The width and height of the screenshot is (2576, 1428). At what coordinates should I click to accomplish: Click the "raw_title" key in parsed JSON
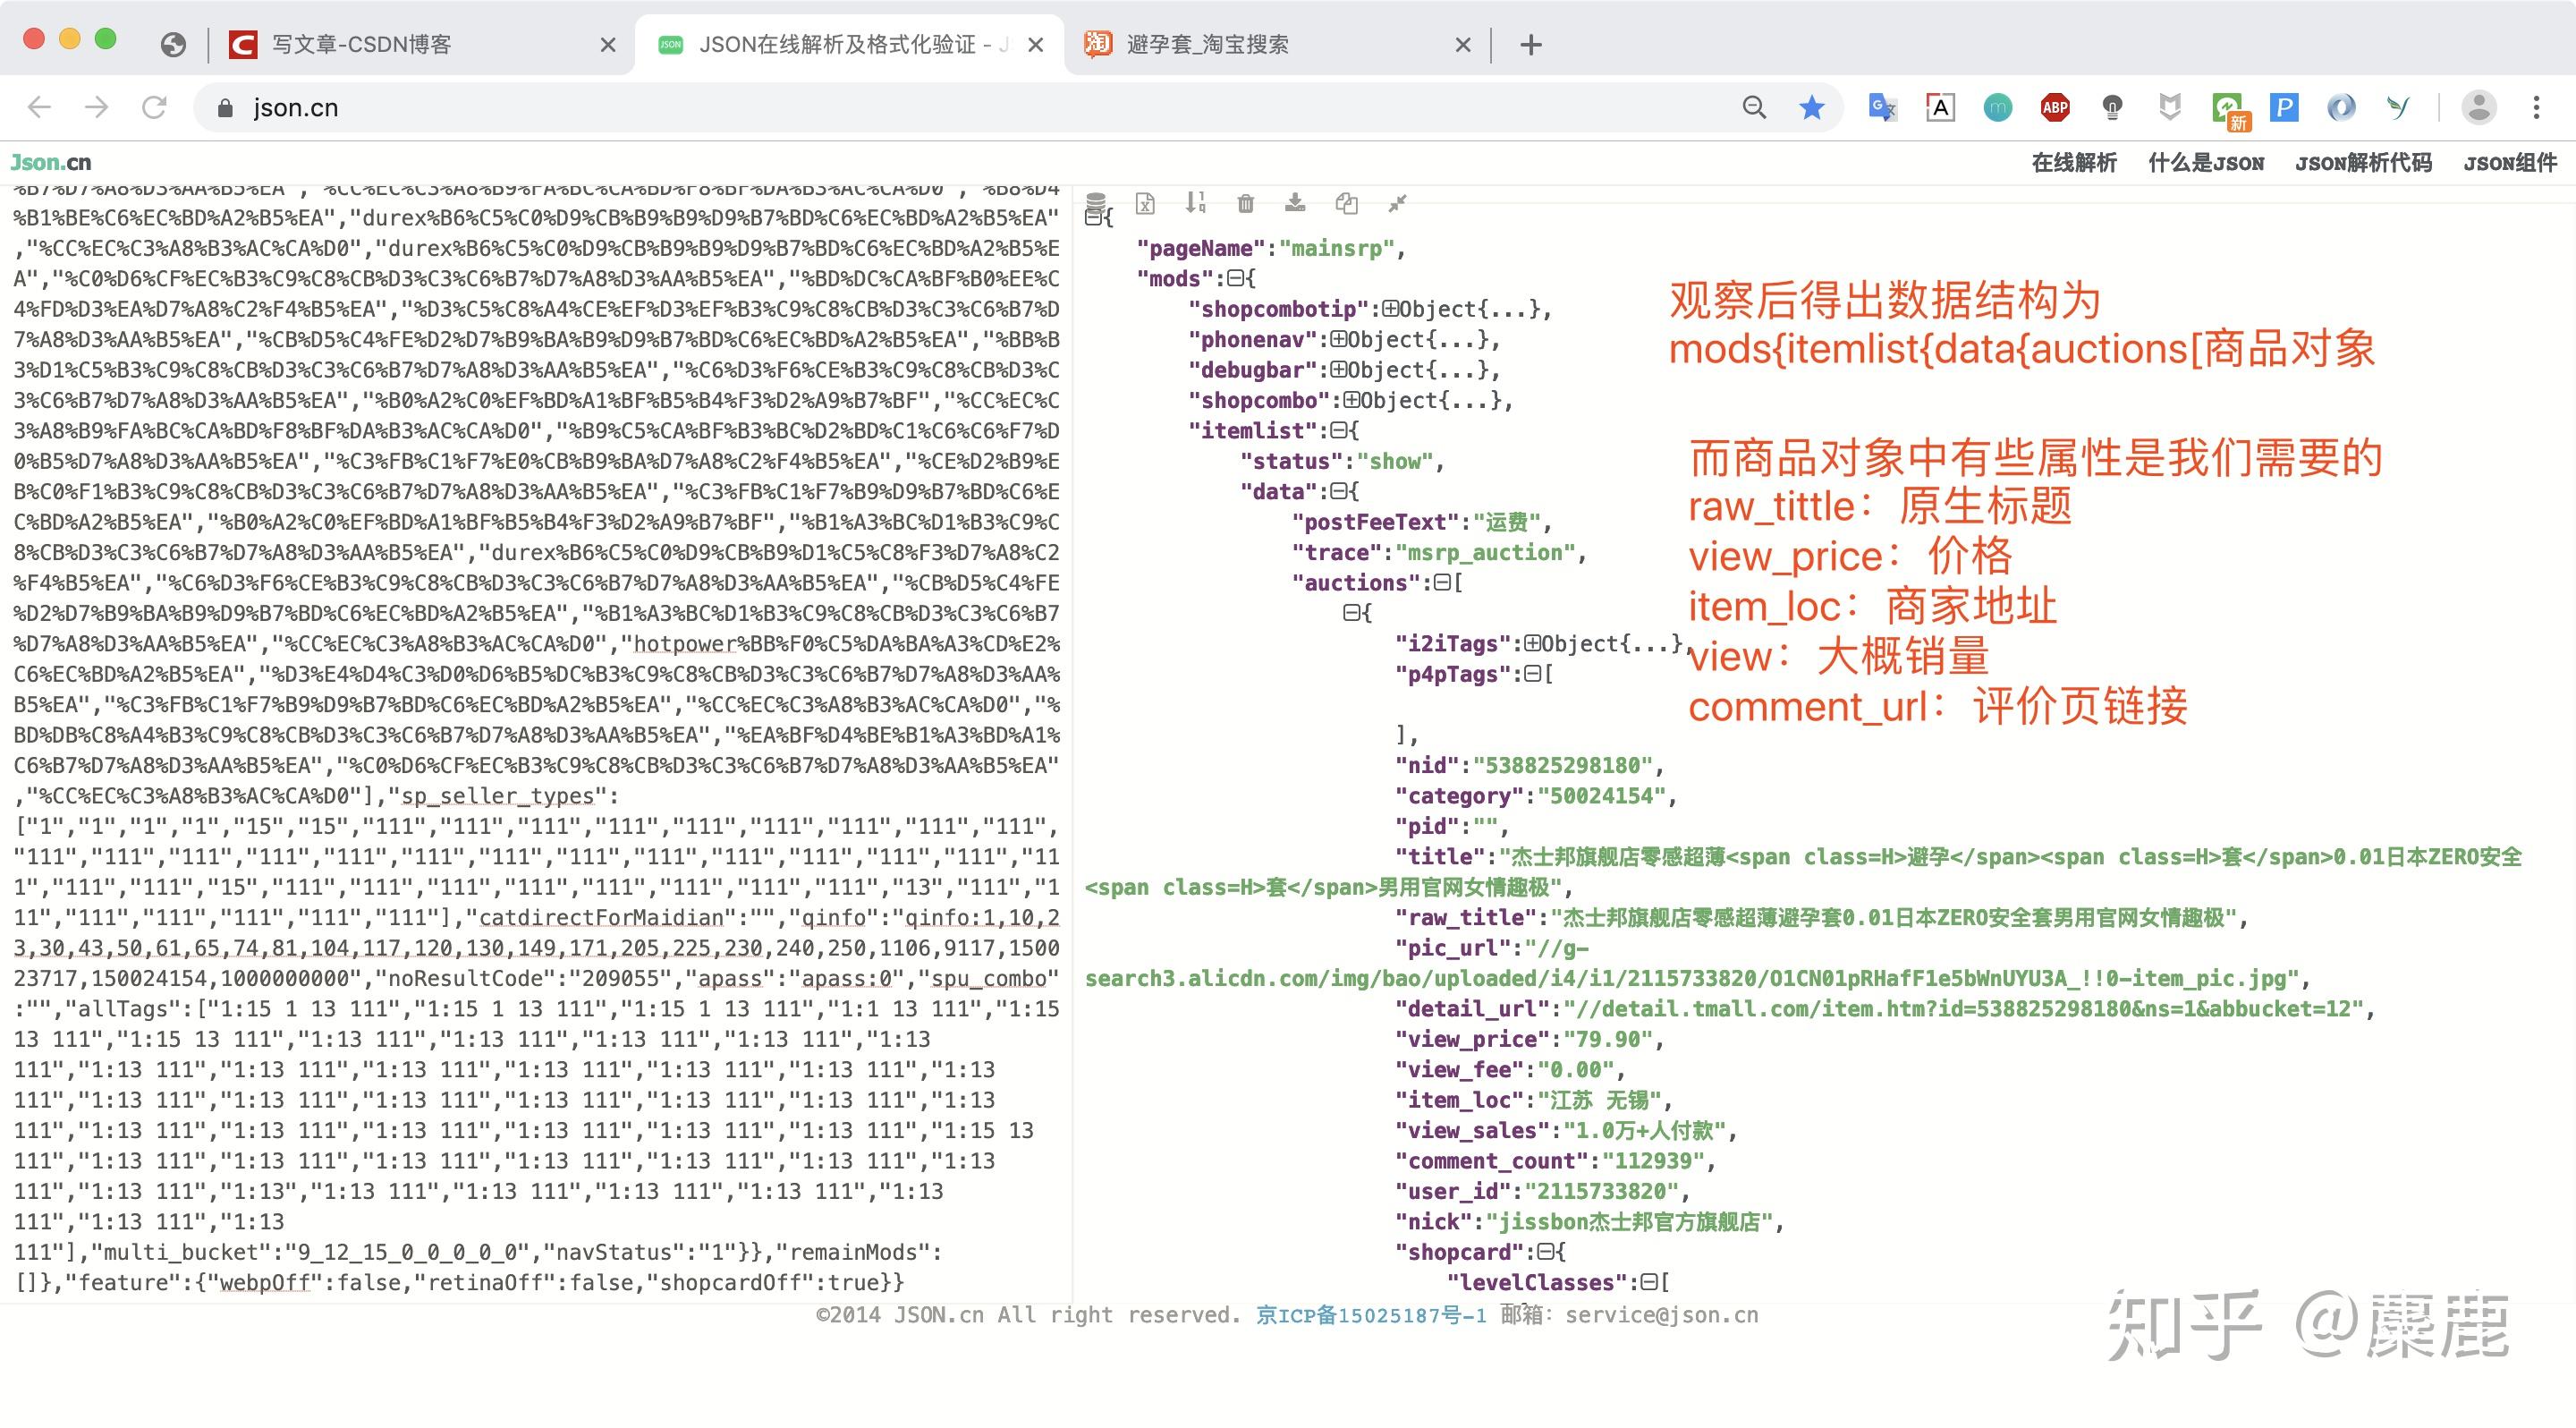[1472, 918]
